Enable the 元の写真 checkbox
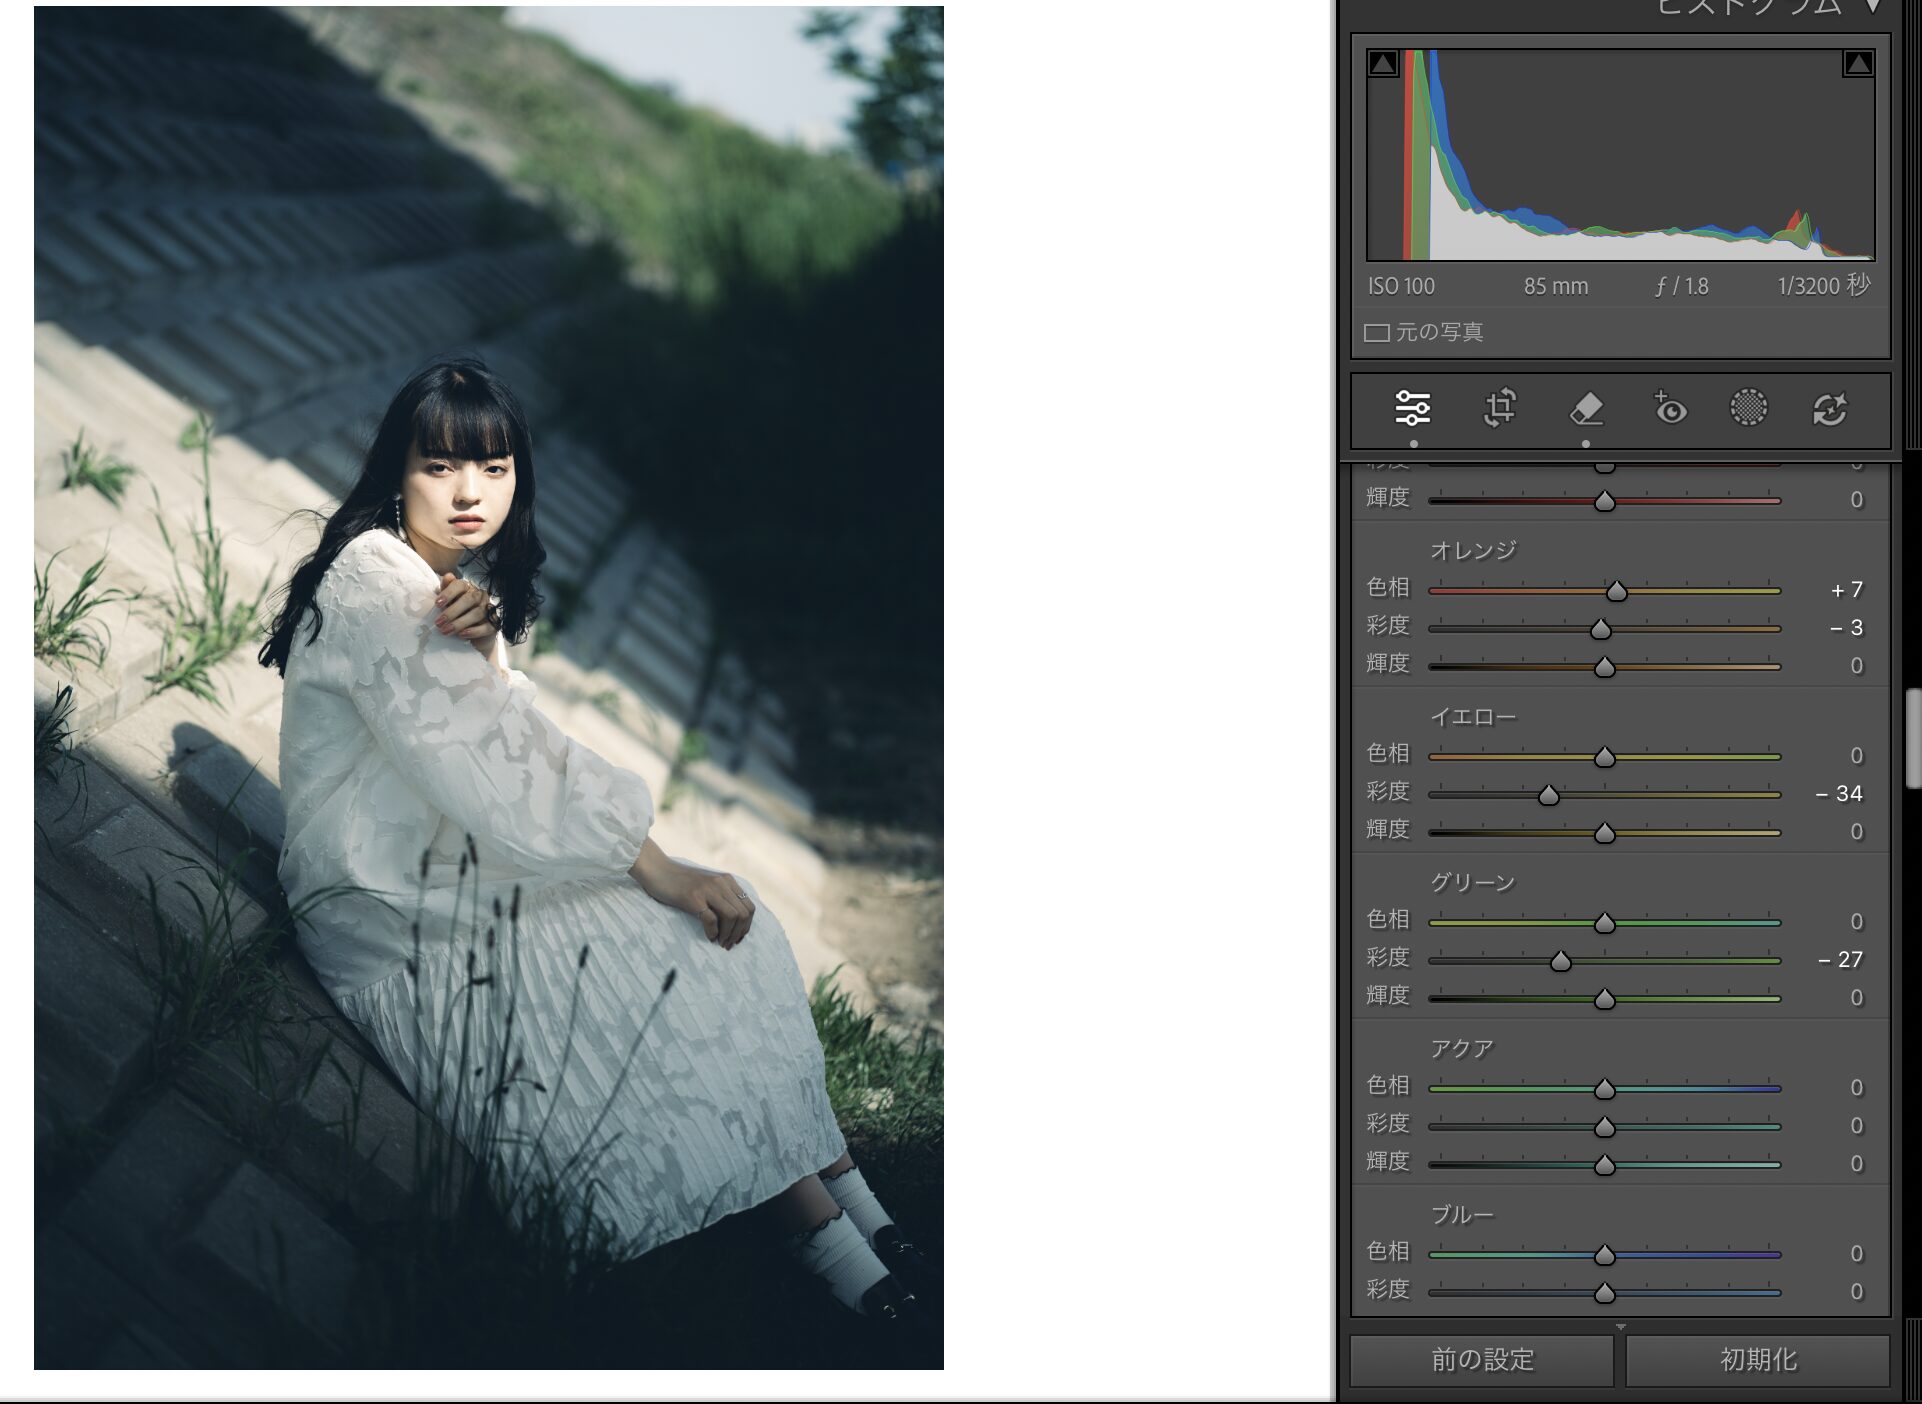This screenshot has height=1404, width=1922. pos(1377,333)
